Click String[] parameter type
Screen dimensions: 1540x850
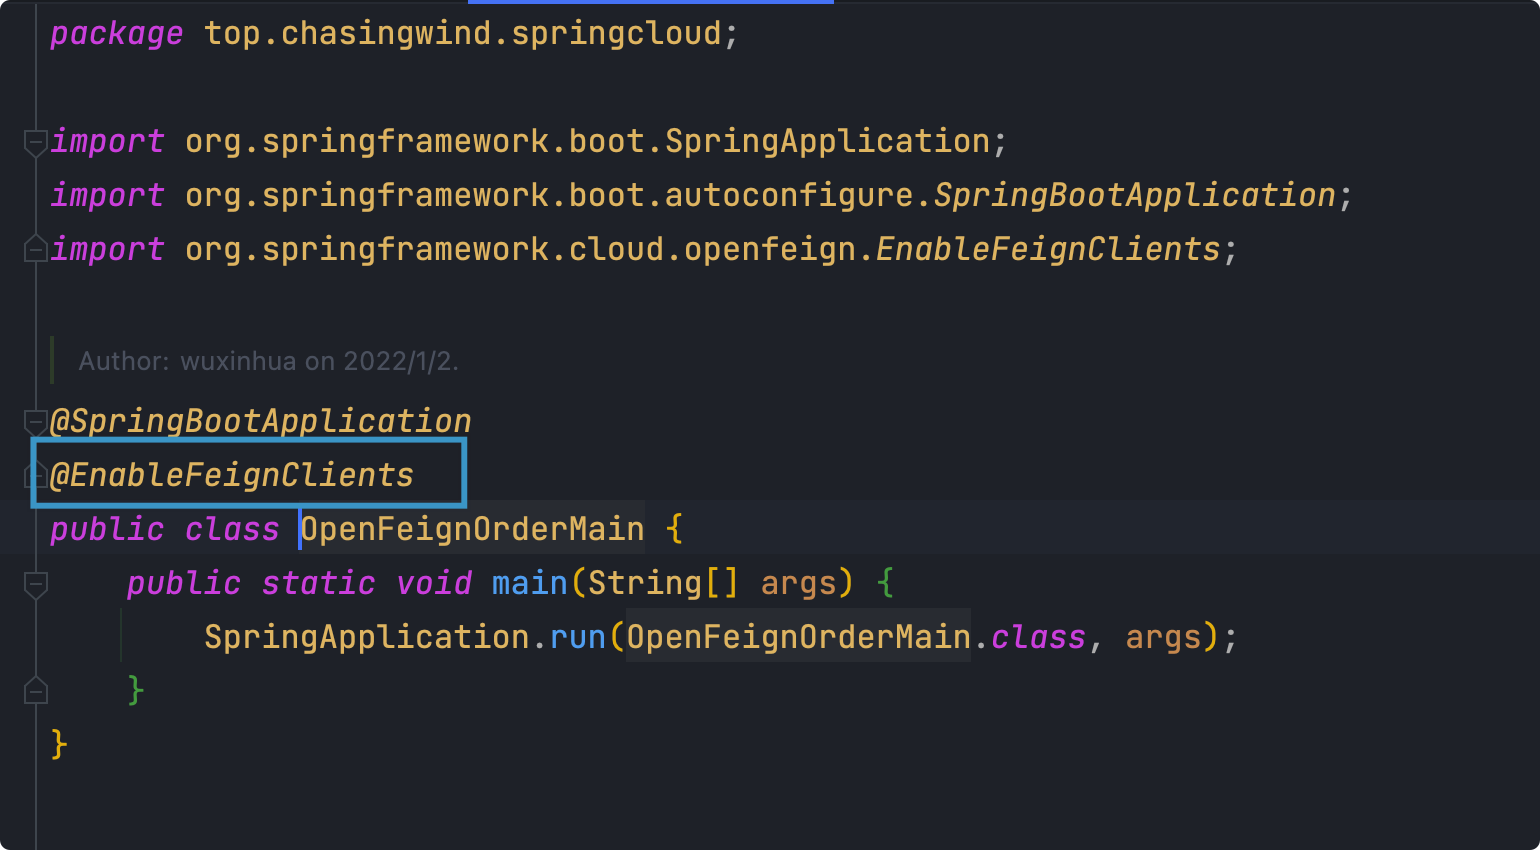(664, 583)
